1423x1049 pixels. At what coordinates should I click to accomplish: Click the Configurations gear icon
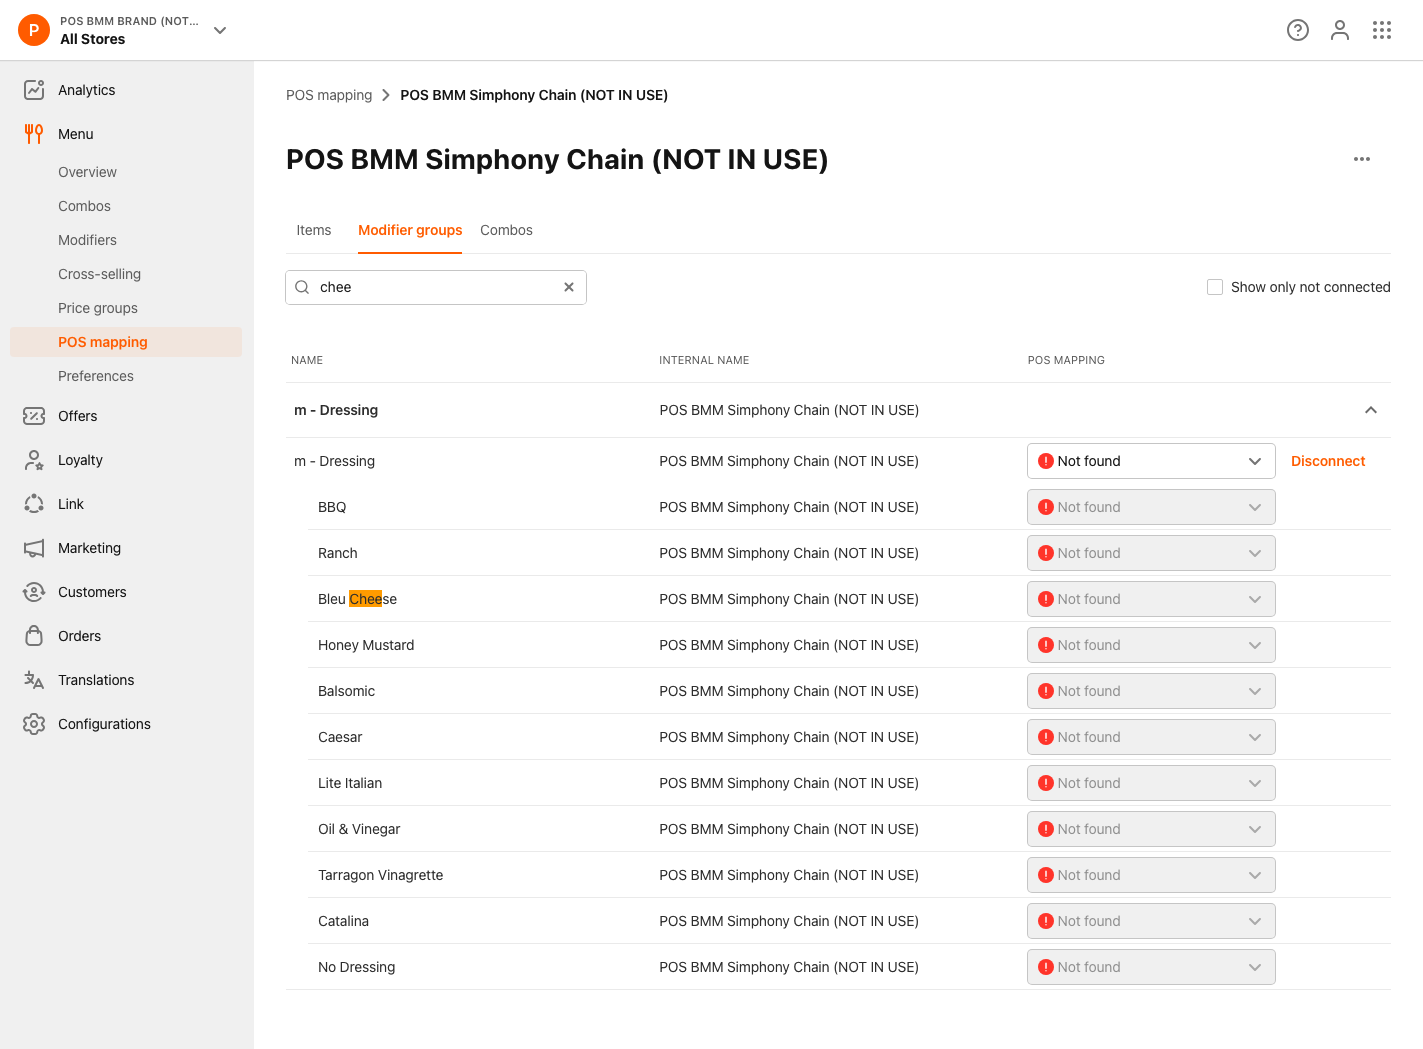34,724
